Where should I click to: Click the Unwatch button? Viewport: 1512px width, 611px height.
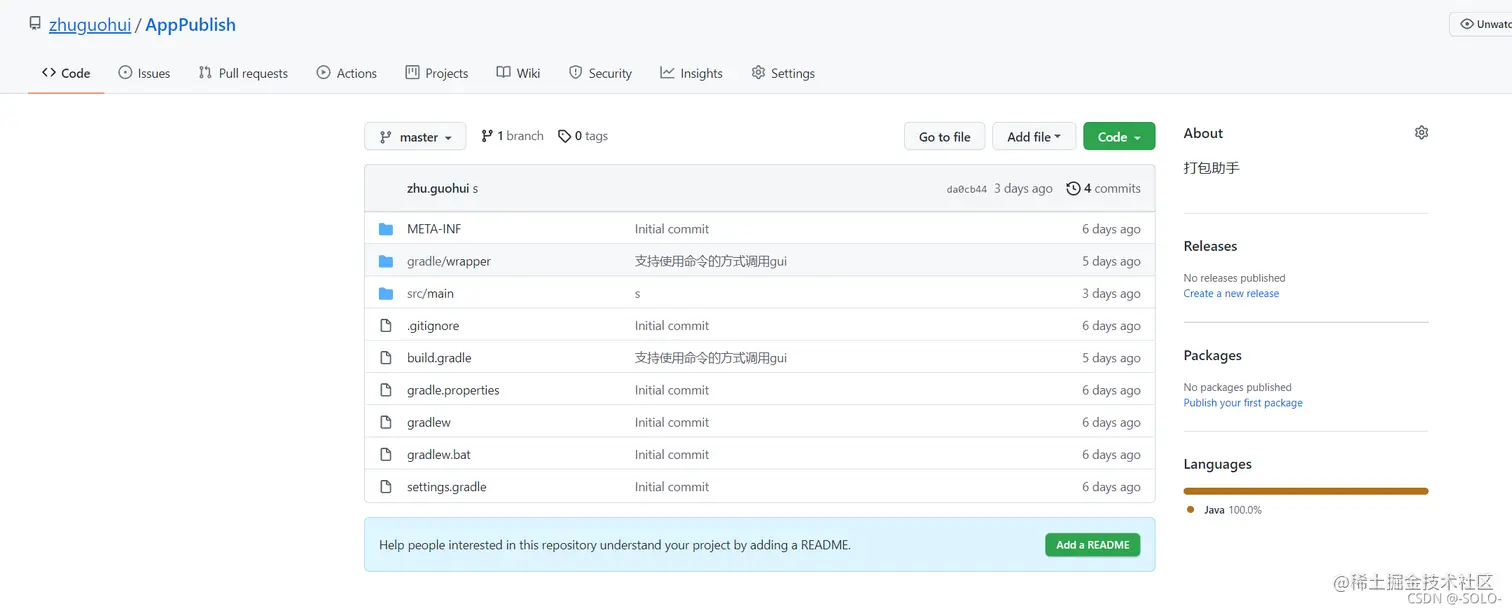[1483, 24]
